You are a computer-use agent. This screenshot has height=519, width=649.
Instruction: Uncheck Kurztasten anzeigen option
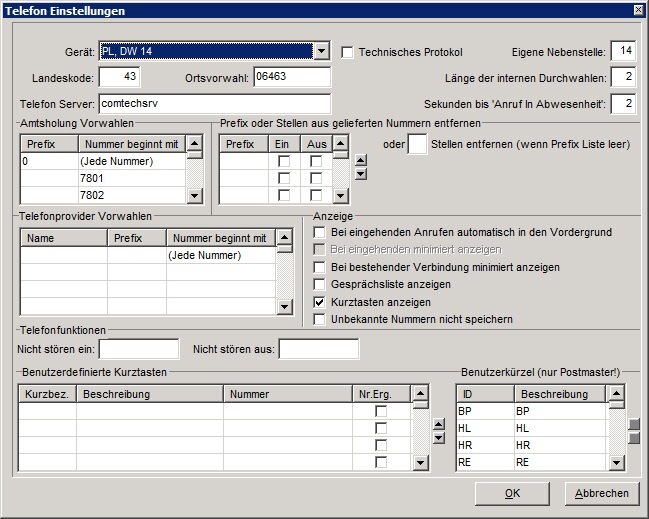coord(319,302)
